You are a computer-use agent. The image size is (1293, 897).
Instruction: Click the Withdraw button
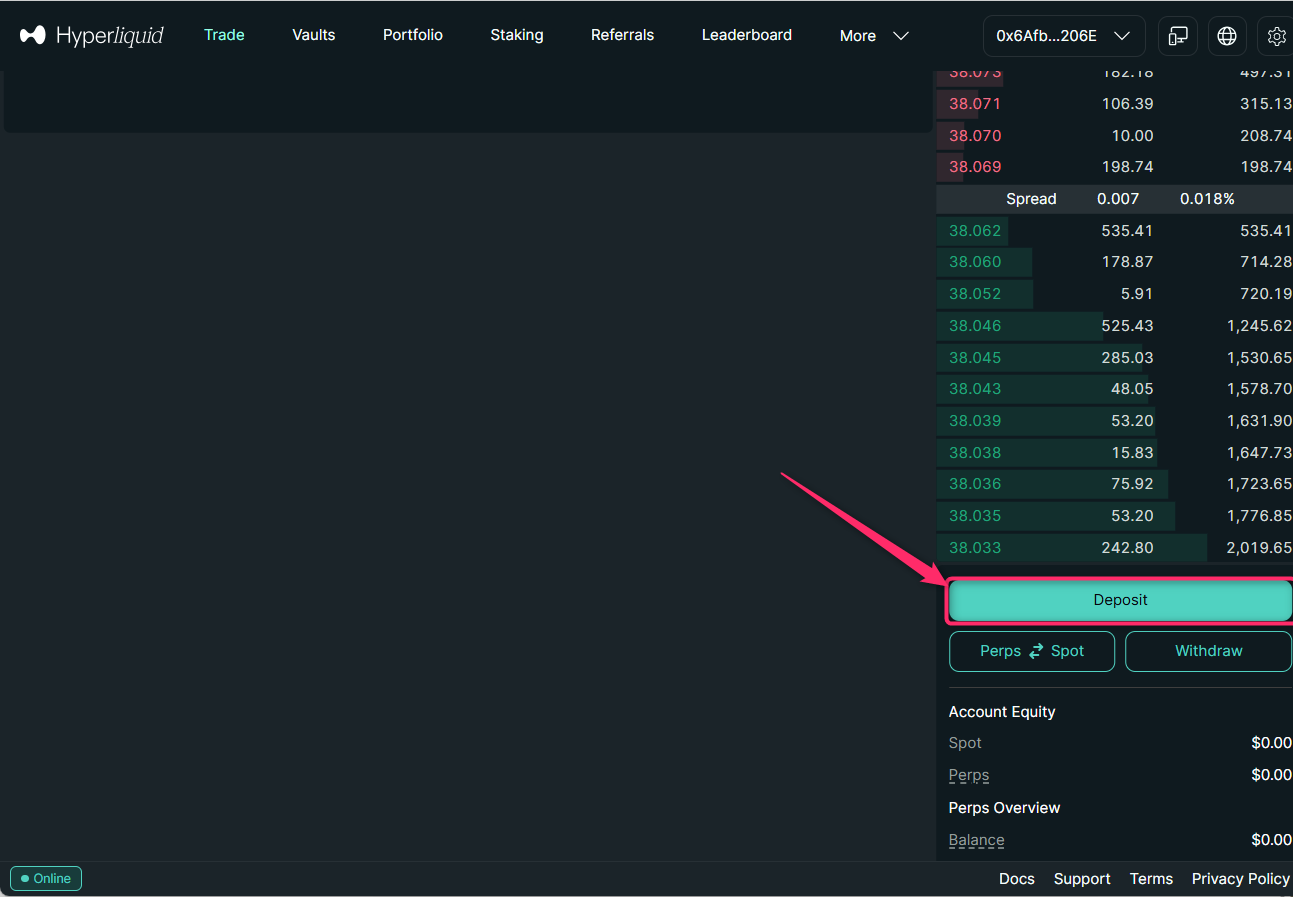point(1208,651)
